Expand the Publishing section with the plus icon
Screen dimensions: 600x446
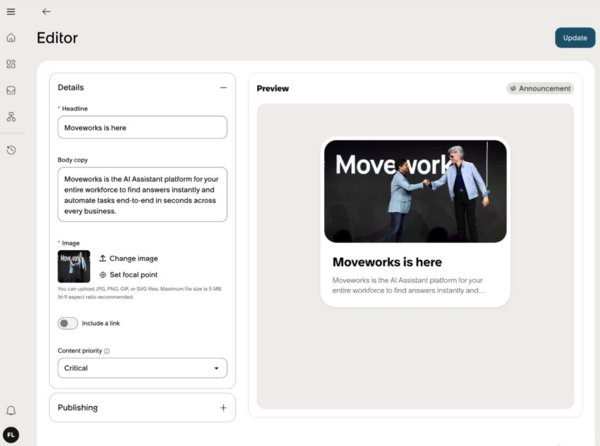[x=223, y=408]
